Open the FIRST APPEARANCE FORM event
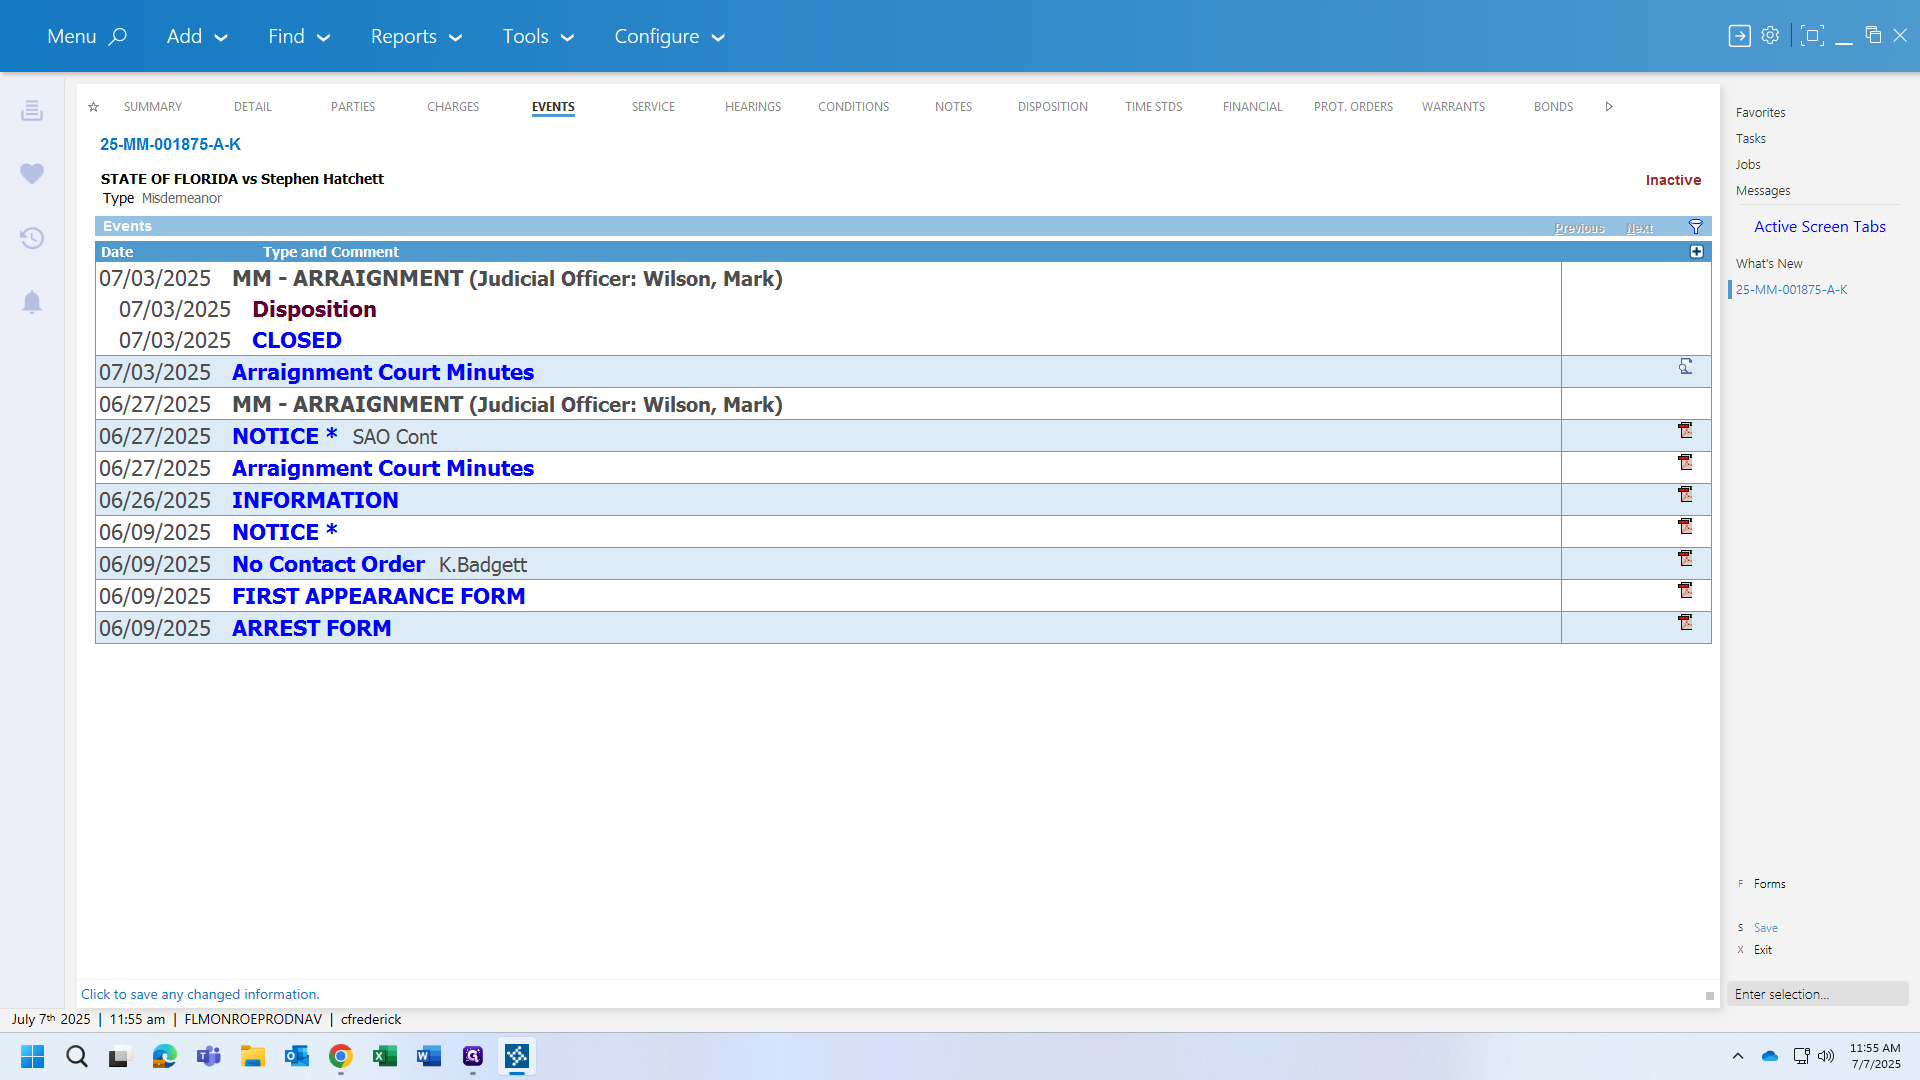The height and width of the screenshot is (1080, 1920). (379, 596)
